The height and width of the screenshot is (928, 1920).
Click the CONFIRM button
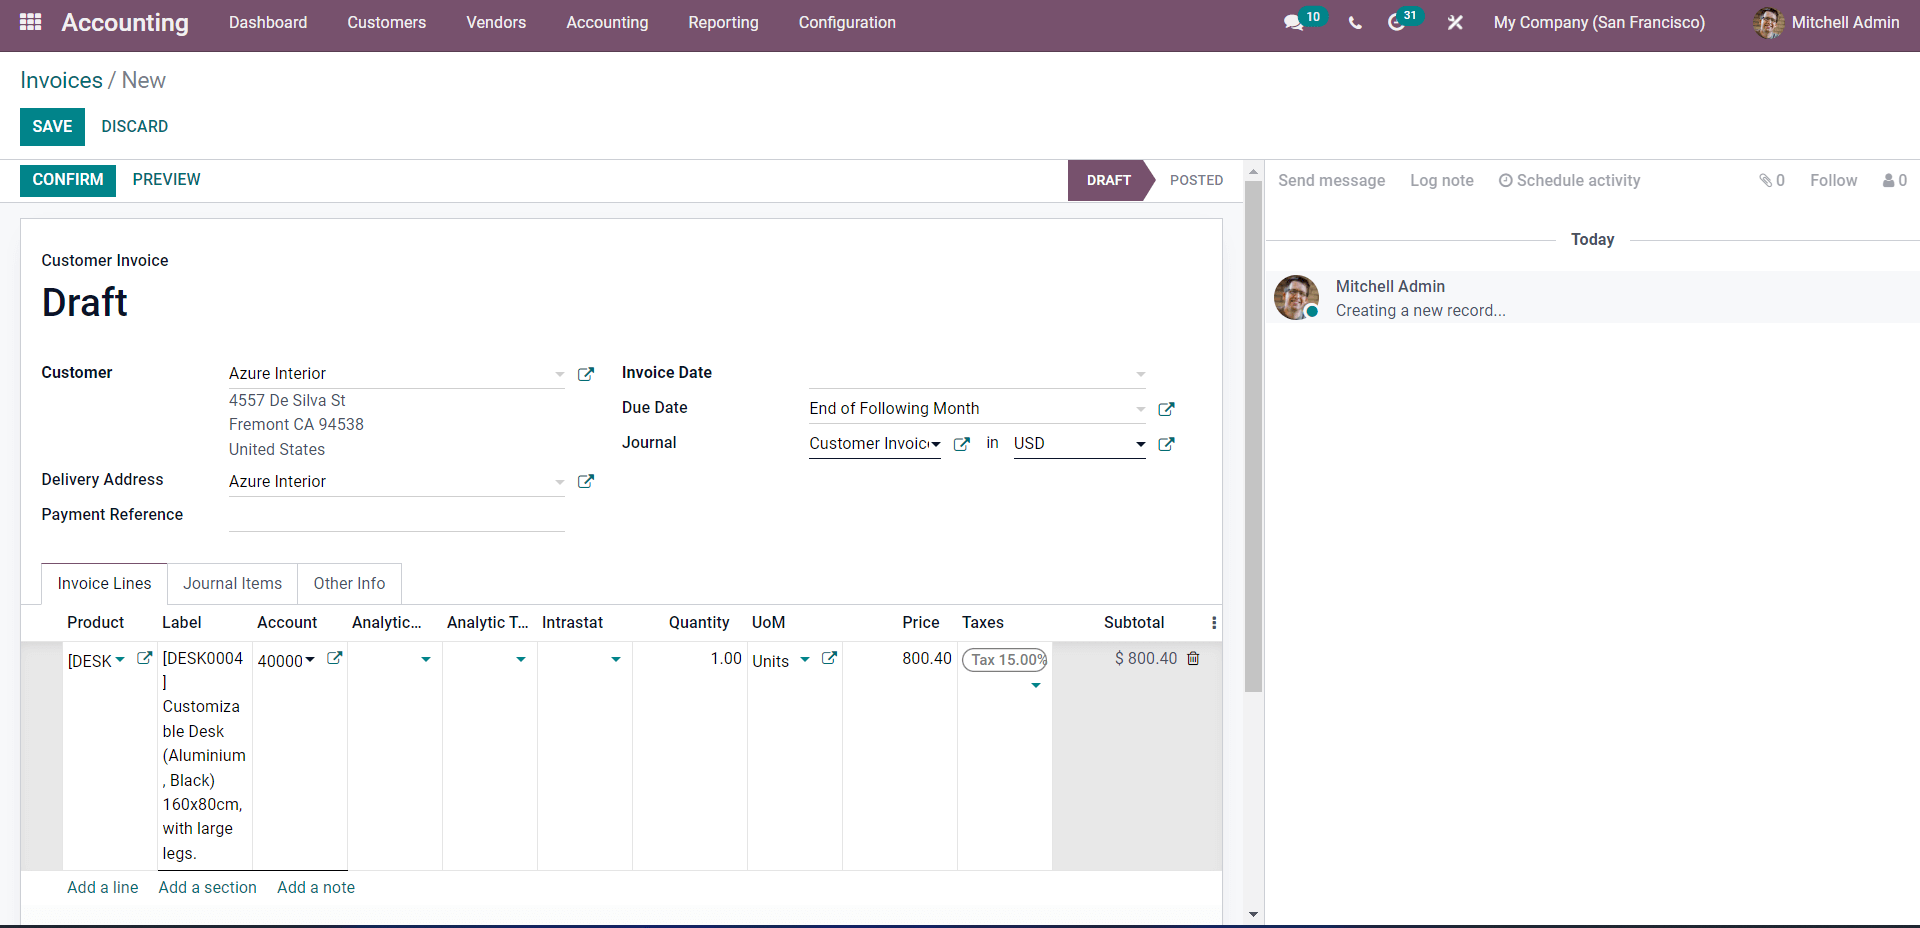point(68,180)
